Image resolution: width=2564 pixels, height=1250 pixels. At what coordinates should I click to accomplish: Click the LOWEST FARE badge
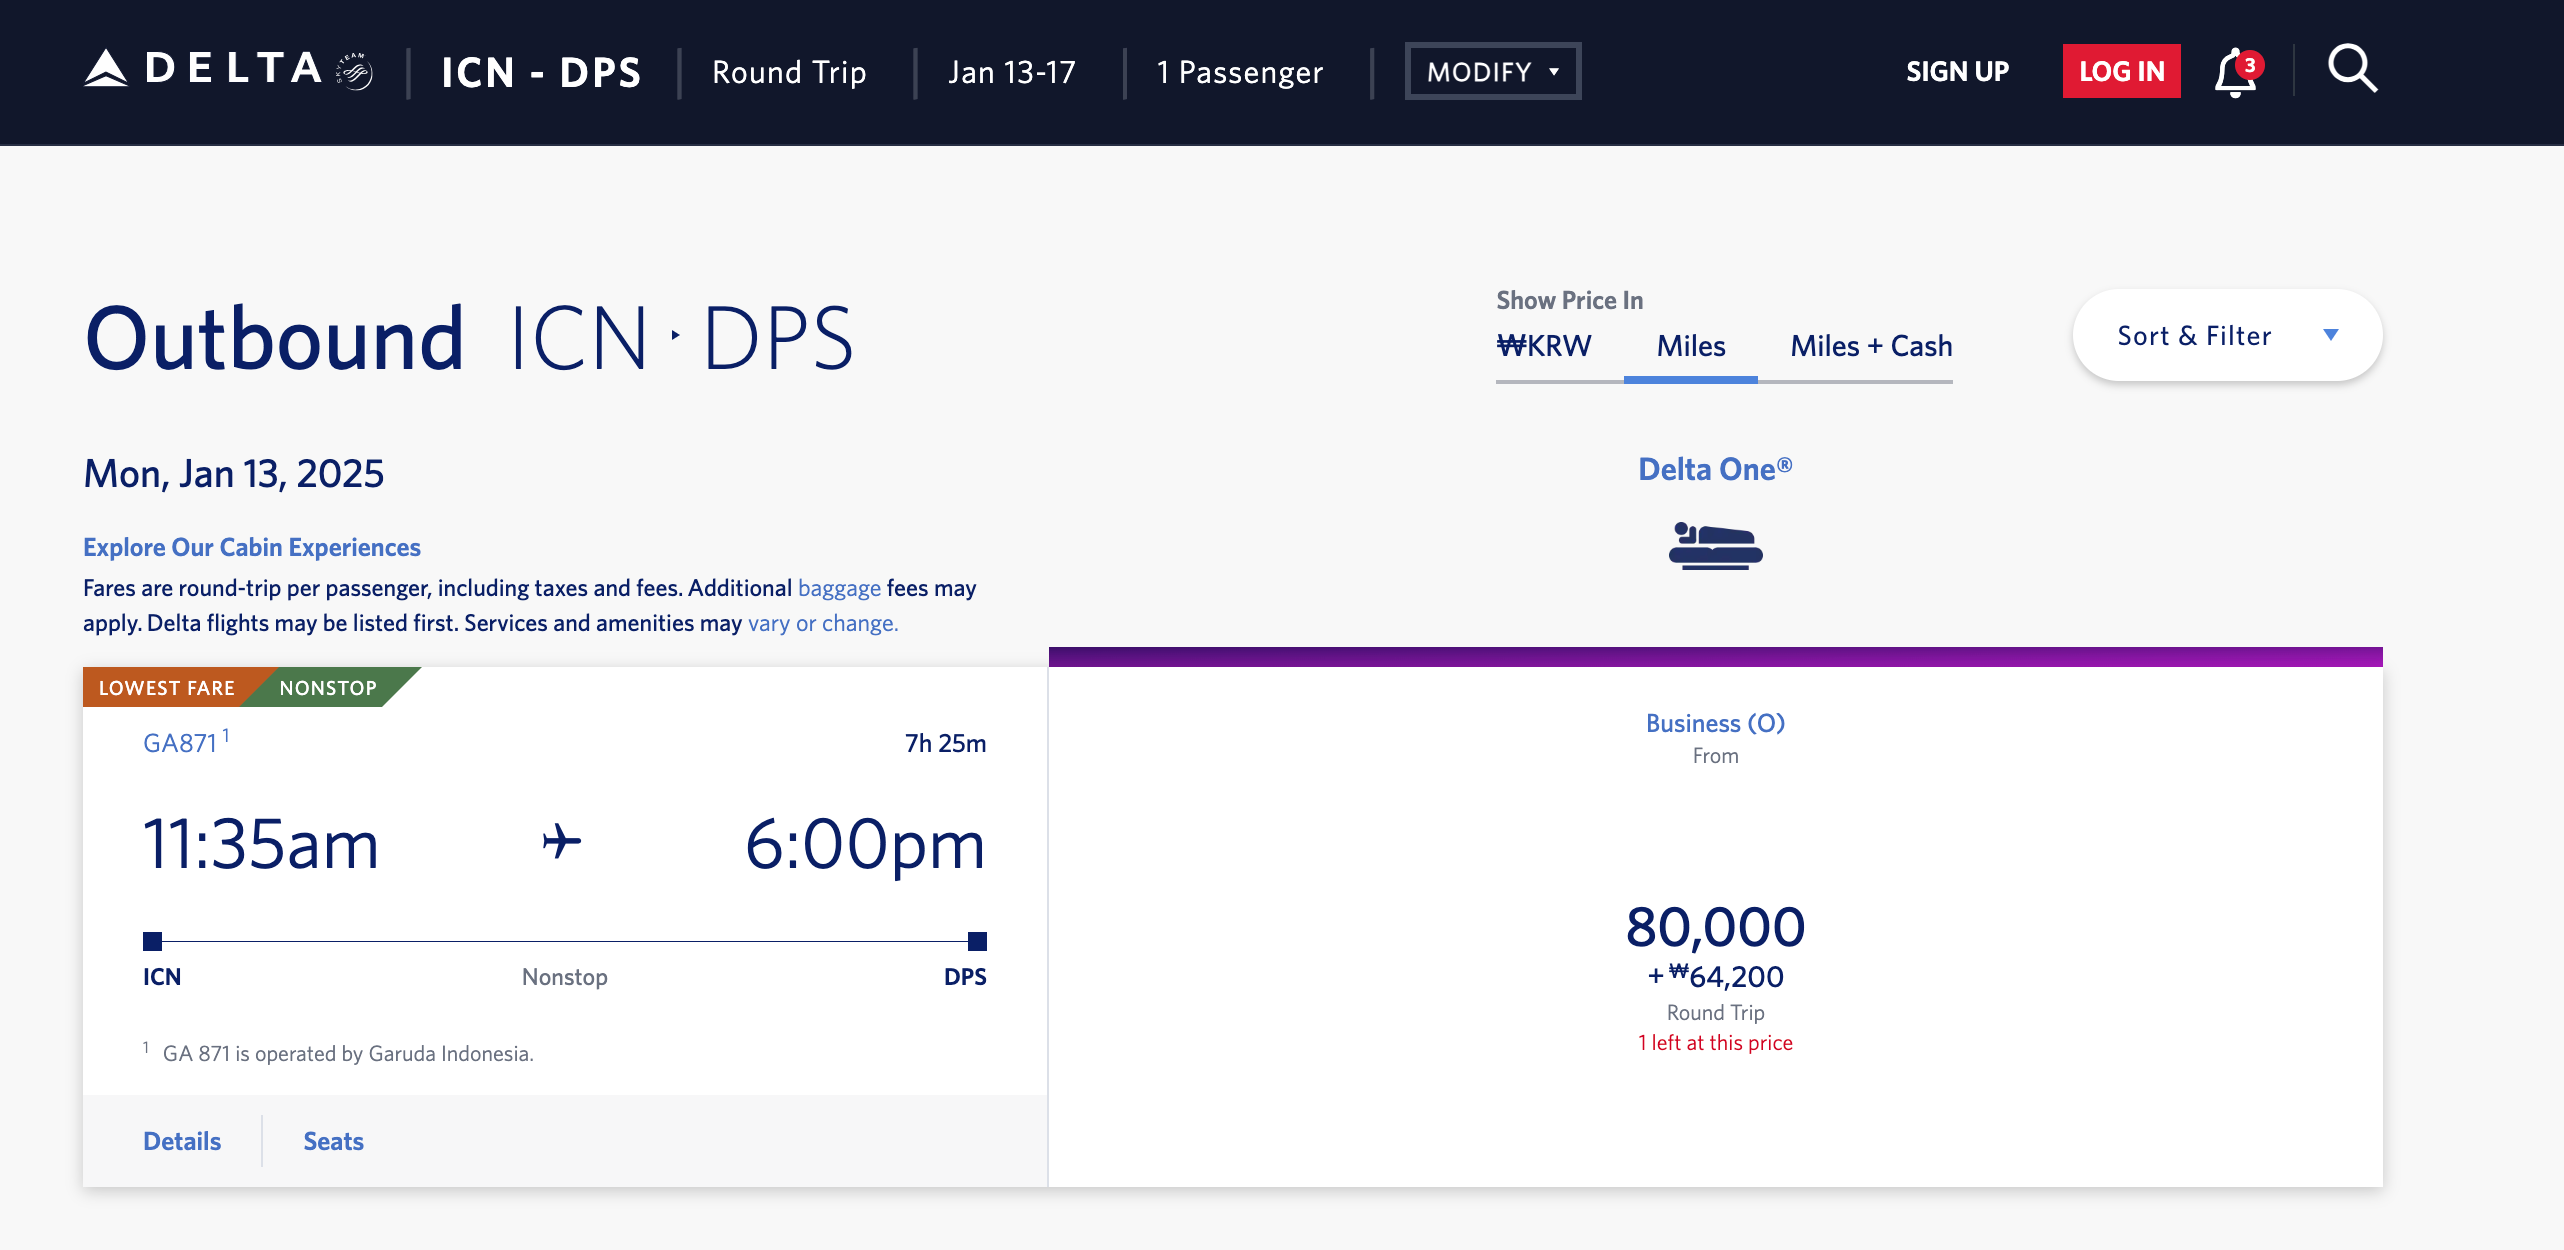coord(167,688)
